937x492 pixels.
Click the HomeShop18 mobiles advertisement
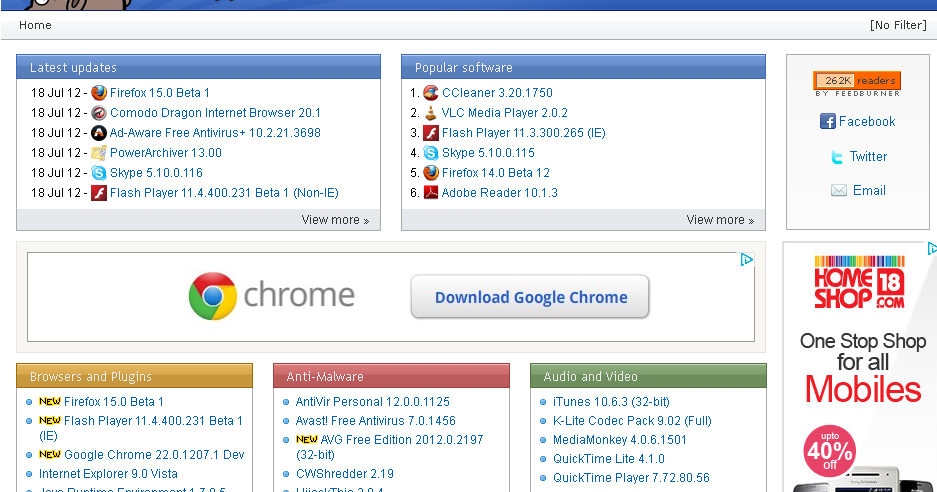click(x=859, y=367)
